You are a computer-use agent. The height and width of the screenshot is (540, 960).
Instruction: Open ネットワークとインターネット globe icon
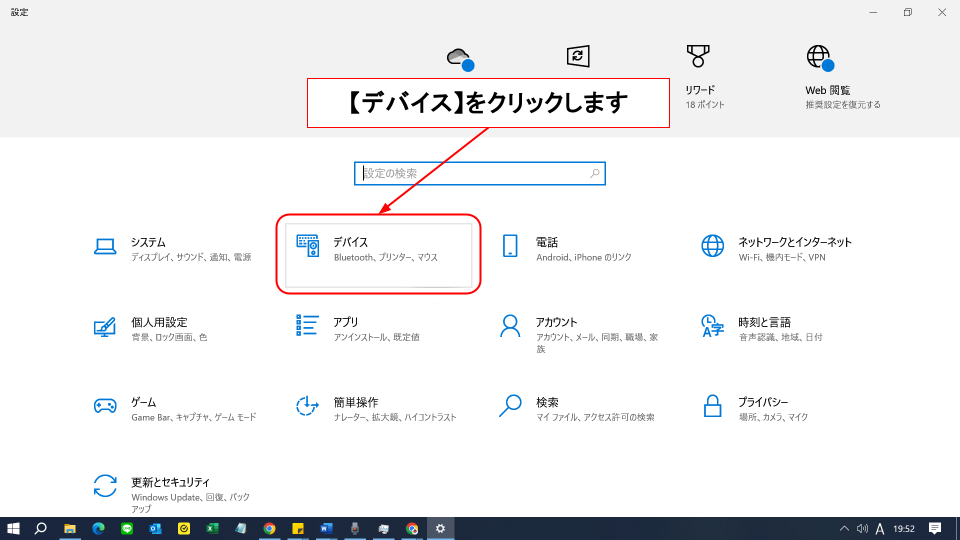[713, 246]
